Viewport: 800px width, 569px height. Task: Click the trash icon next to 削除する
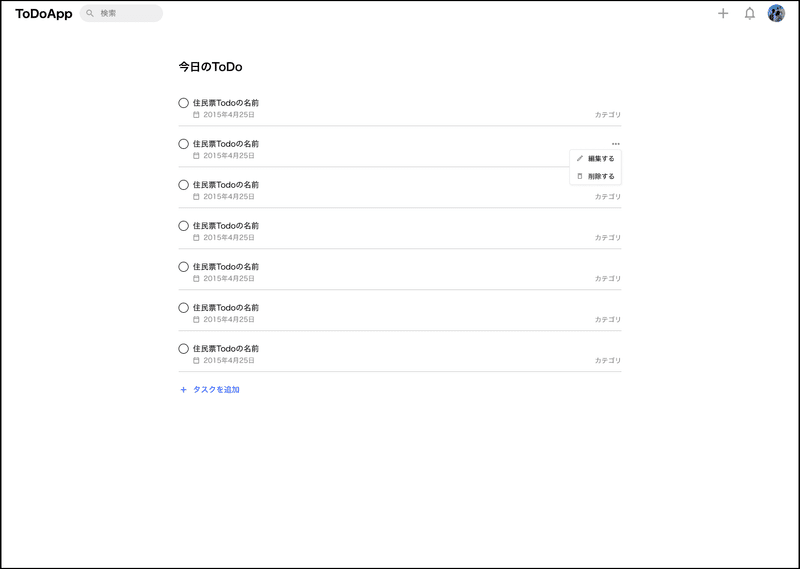click(x=580, y=176)
